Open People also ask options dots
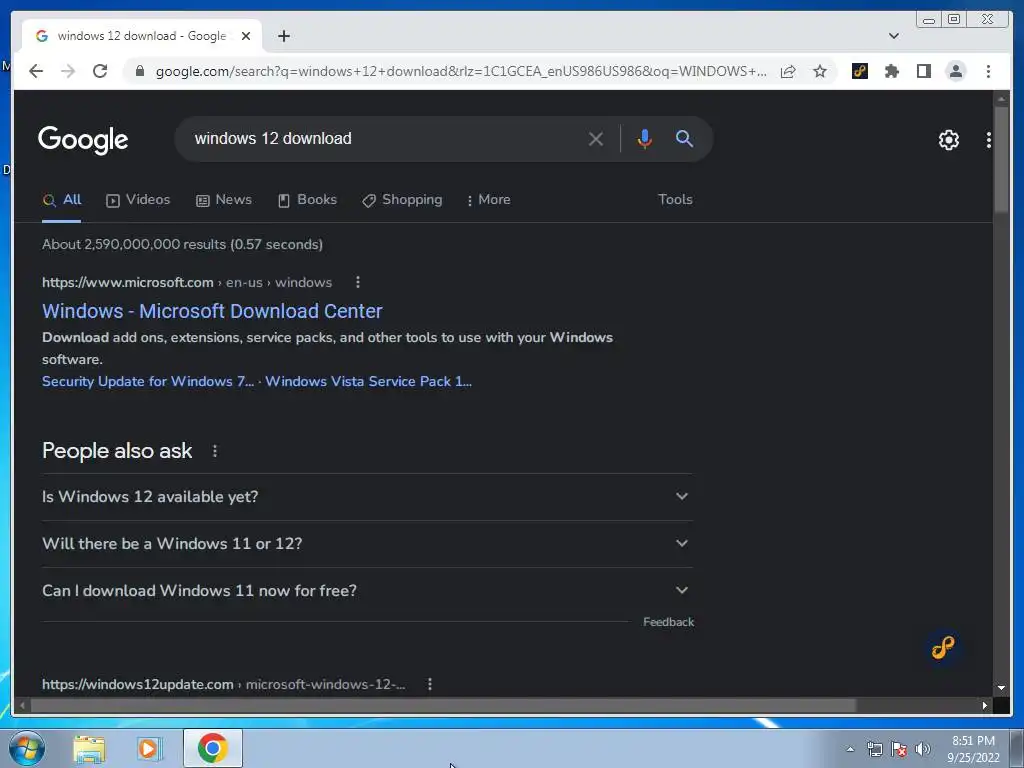Screen dimensions: 1024x768 coord(215,451)
